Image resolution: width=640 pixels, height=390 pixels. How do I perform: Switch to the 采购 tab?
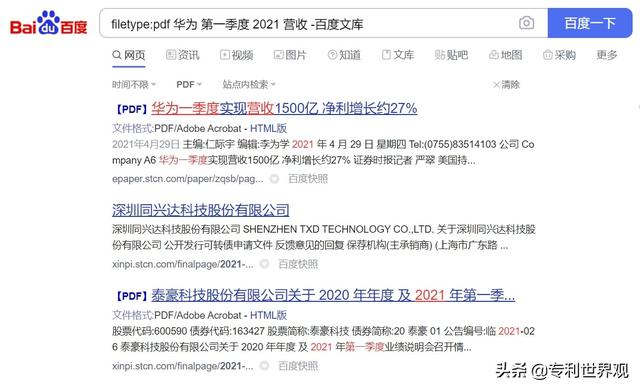[x=559, y=55]
